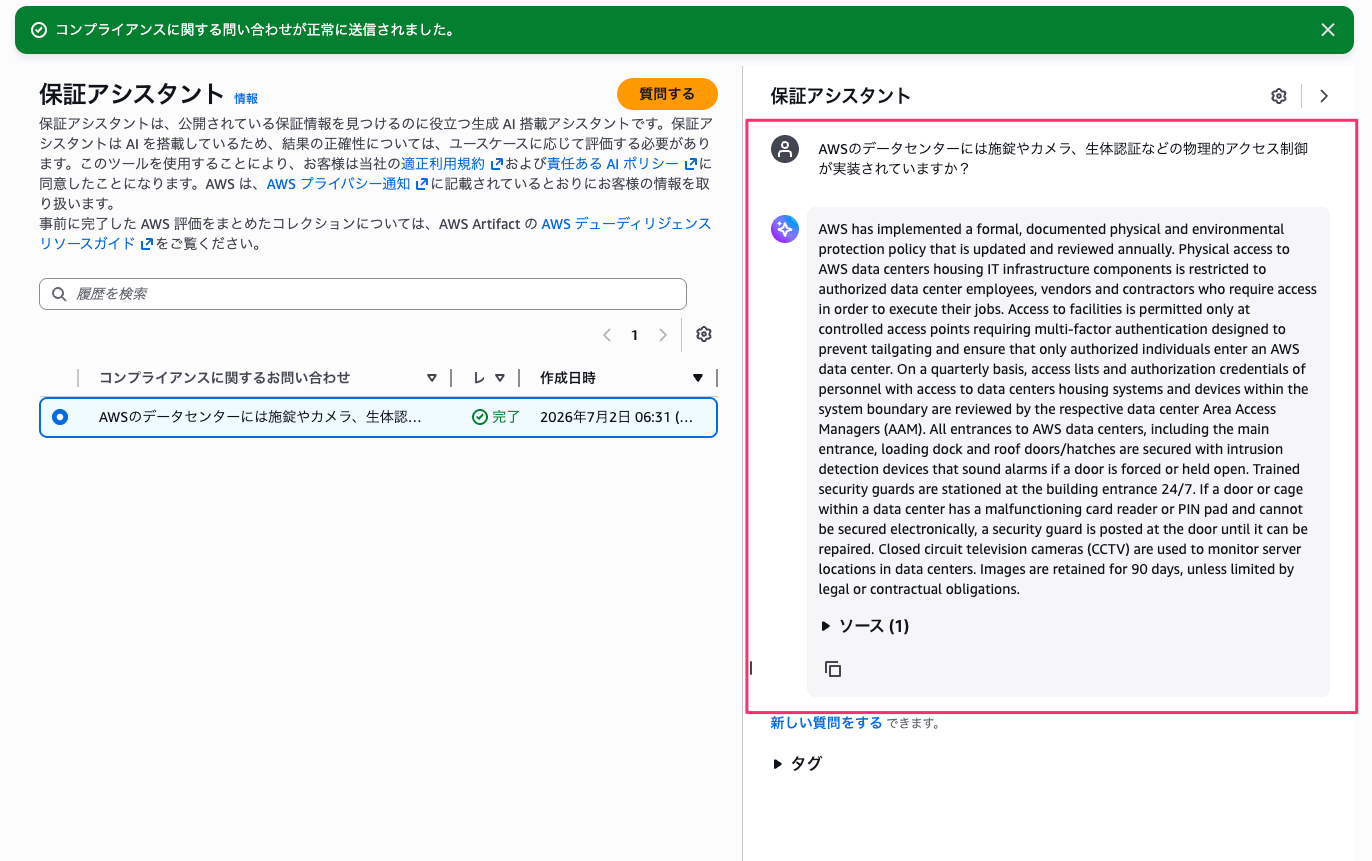The height and width of the screenshot is (861, 1372).
Task: Open table preferences gear beside pagination
Action: tap(704, 335)
